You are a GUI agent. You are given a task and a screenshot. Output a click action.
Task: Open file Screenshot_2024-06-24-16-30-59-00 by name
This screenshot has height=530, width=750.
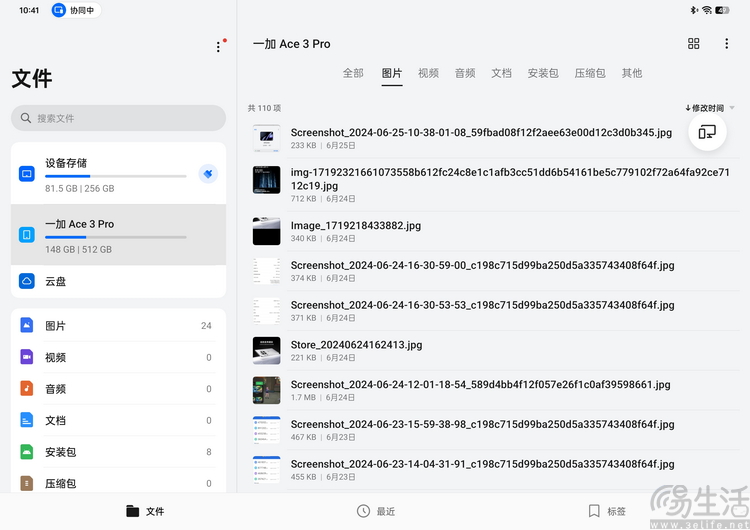coord(483,265)
